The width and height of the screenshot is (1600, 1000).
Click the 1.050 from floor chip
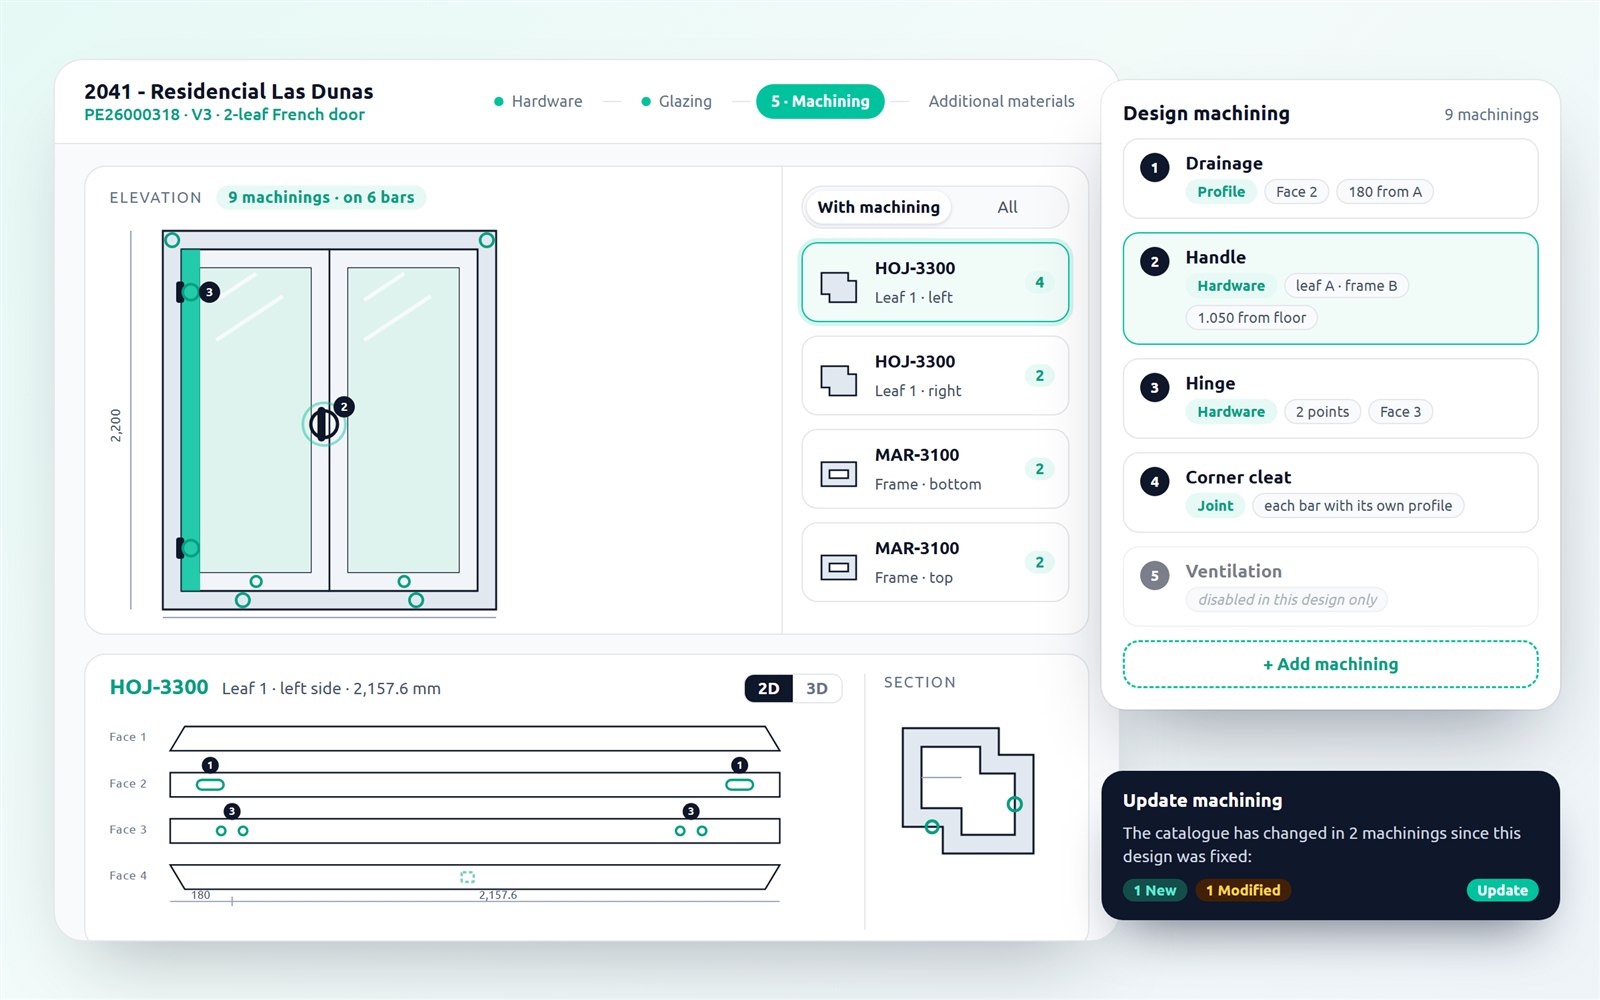click(x=1252, y=318)
